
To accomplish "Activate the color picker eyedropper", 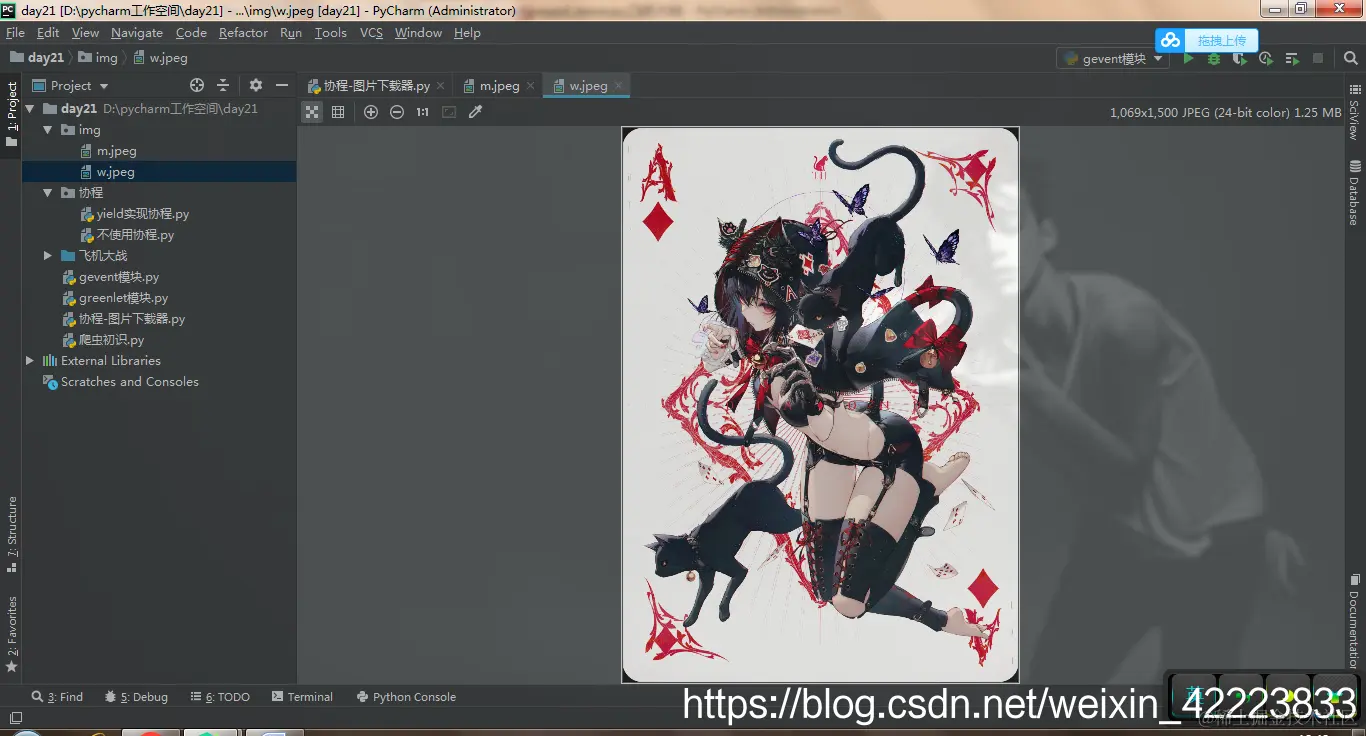I will click(476, 112).
